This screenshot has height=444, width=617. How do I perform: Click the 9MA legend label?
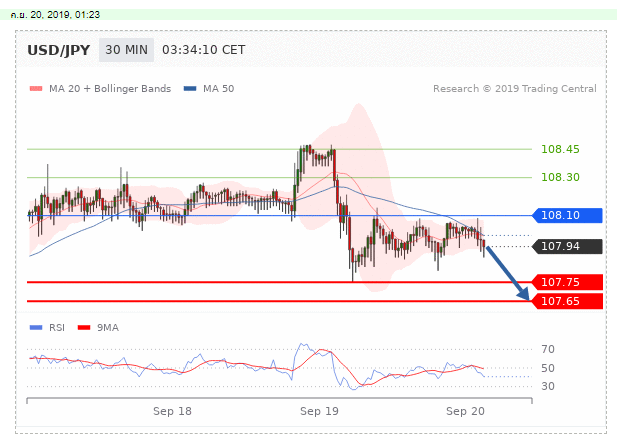(108, 327)
